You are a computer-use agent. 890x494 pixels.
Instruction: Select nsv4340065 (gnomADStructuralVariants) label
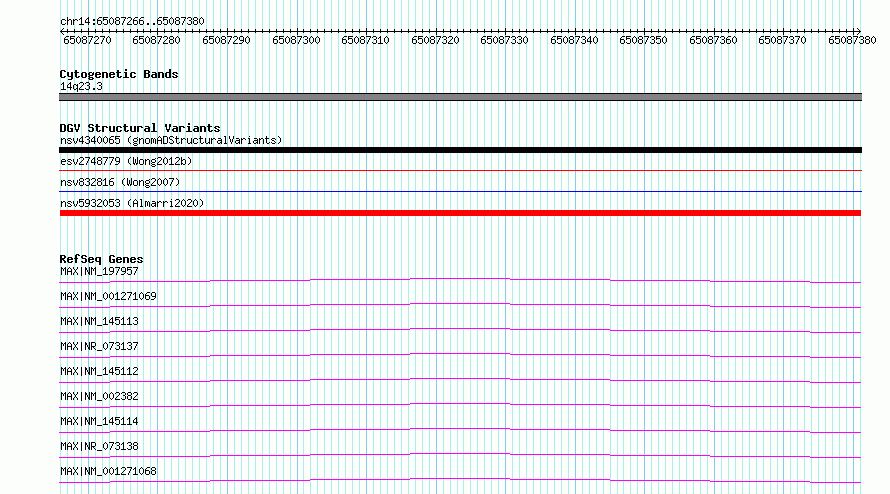coord(171,140)
